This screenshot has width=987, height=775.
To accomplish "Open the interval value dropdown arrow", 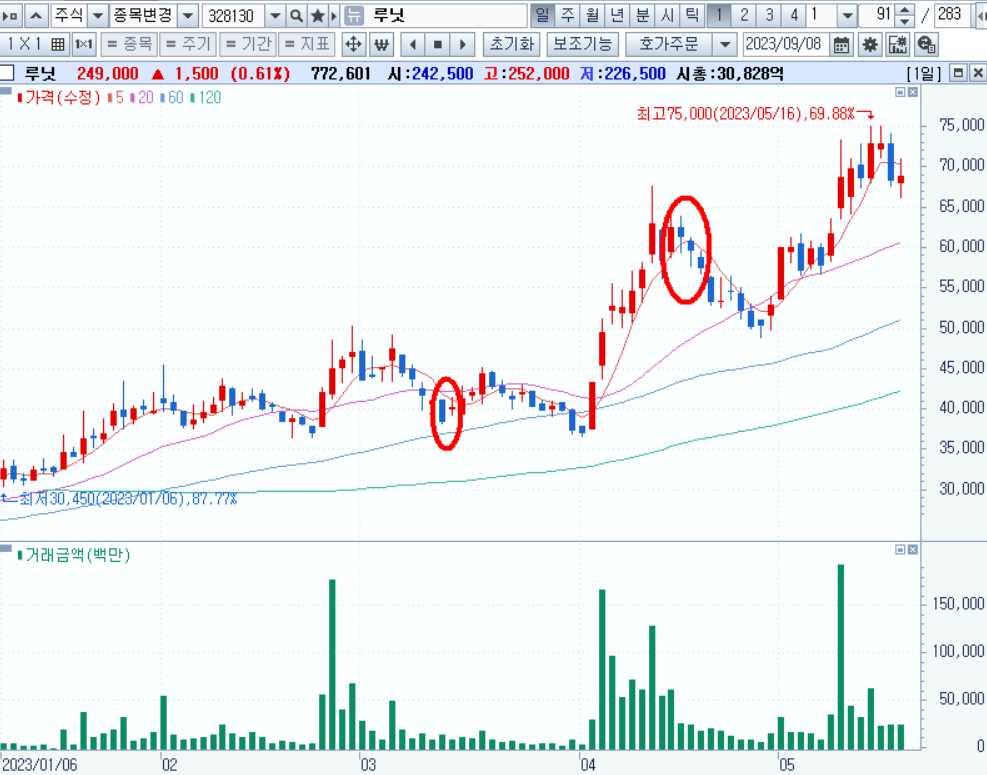I will point(847,15).
